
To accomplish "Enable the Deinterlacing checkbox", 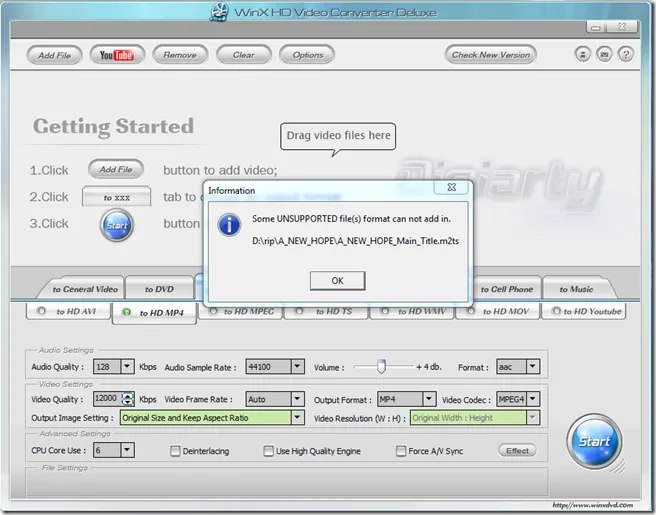I will pyautogui.click(x=176, y=451).
